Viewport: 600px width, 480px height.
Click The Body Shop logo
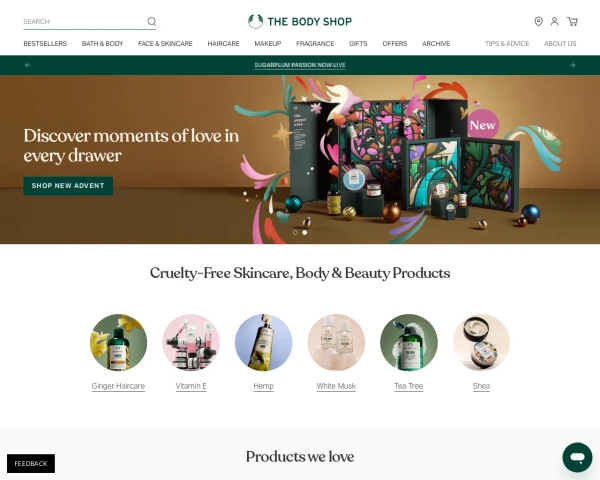point(300,21)
